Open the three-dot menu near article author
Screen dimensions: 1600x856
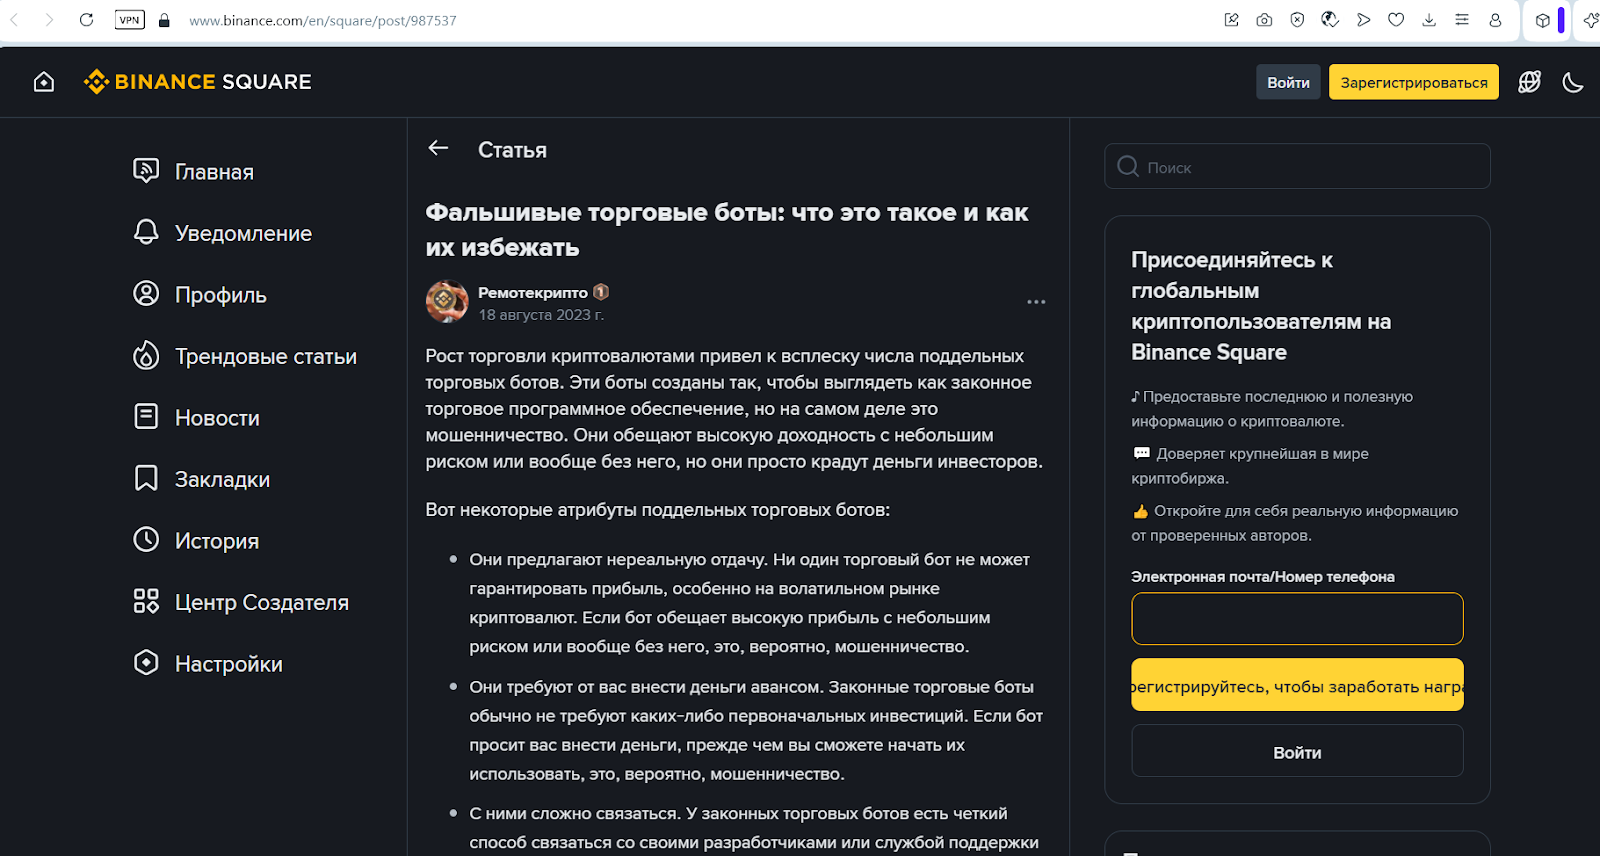click(1037, 301)
